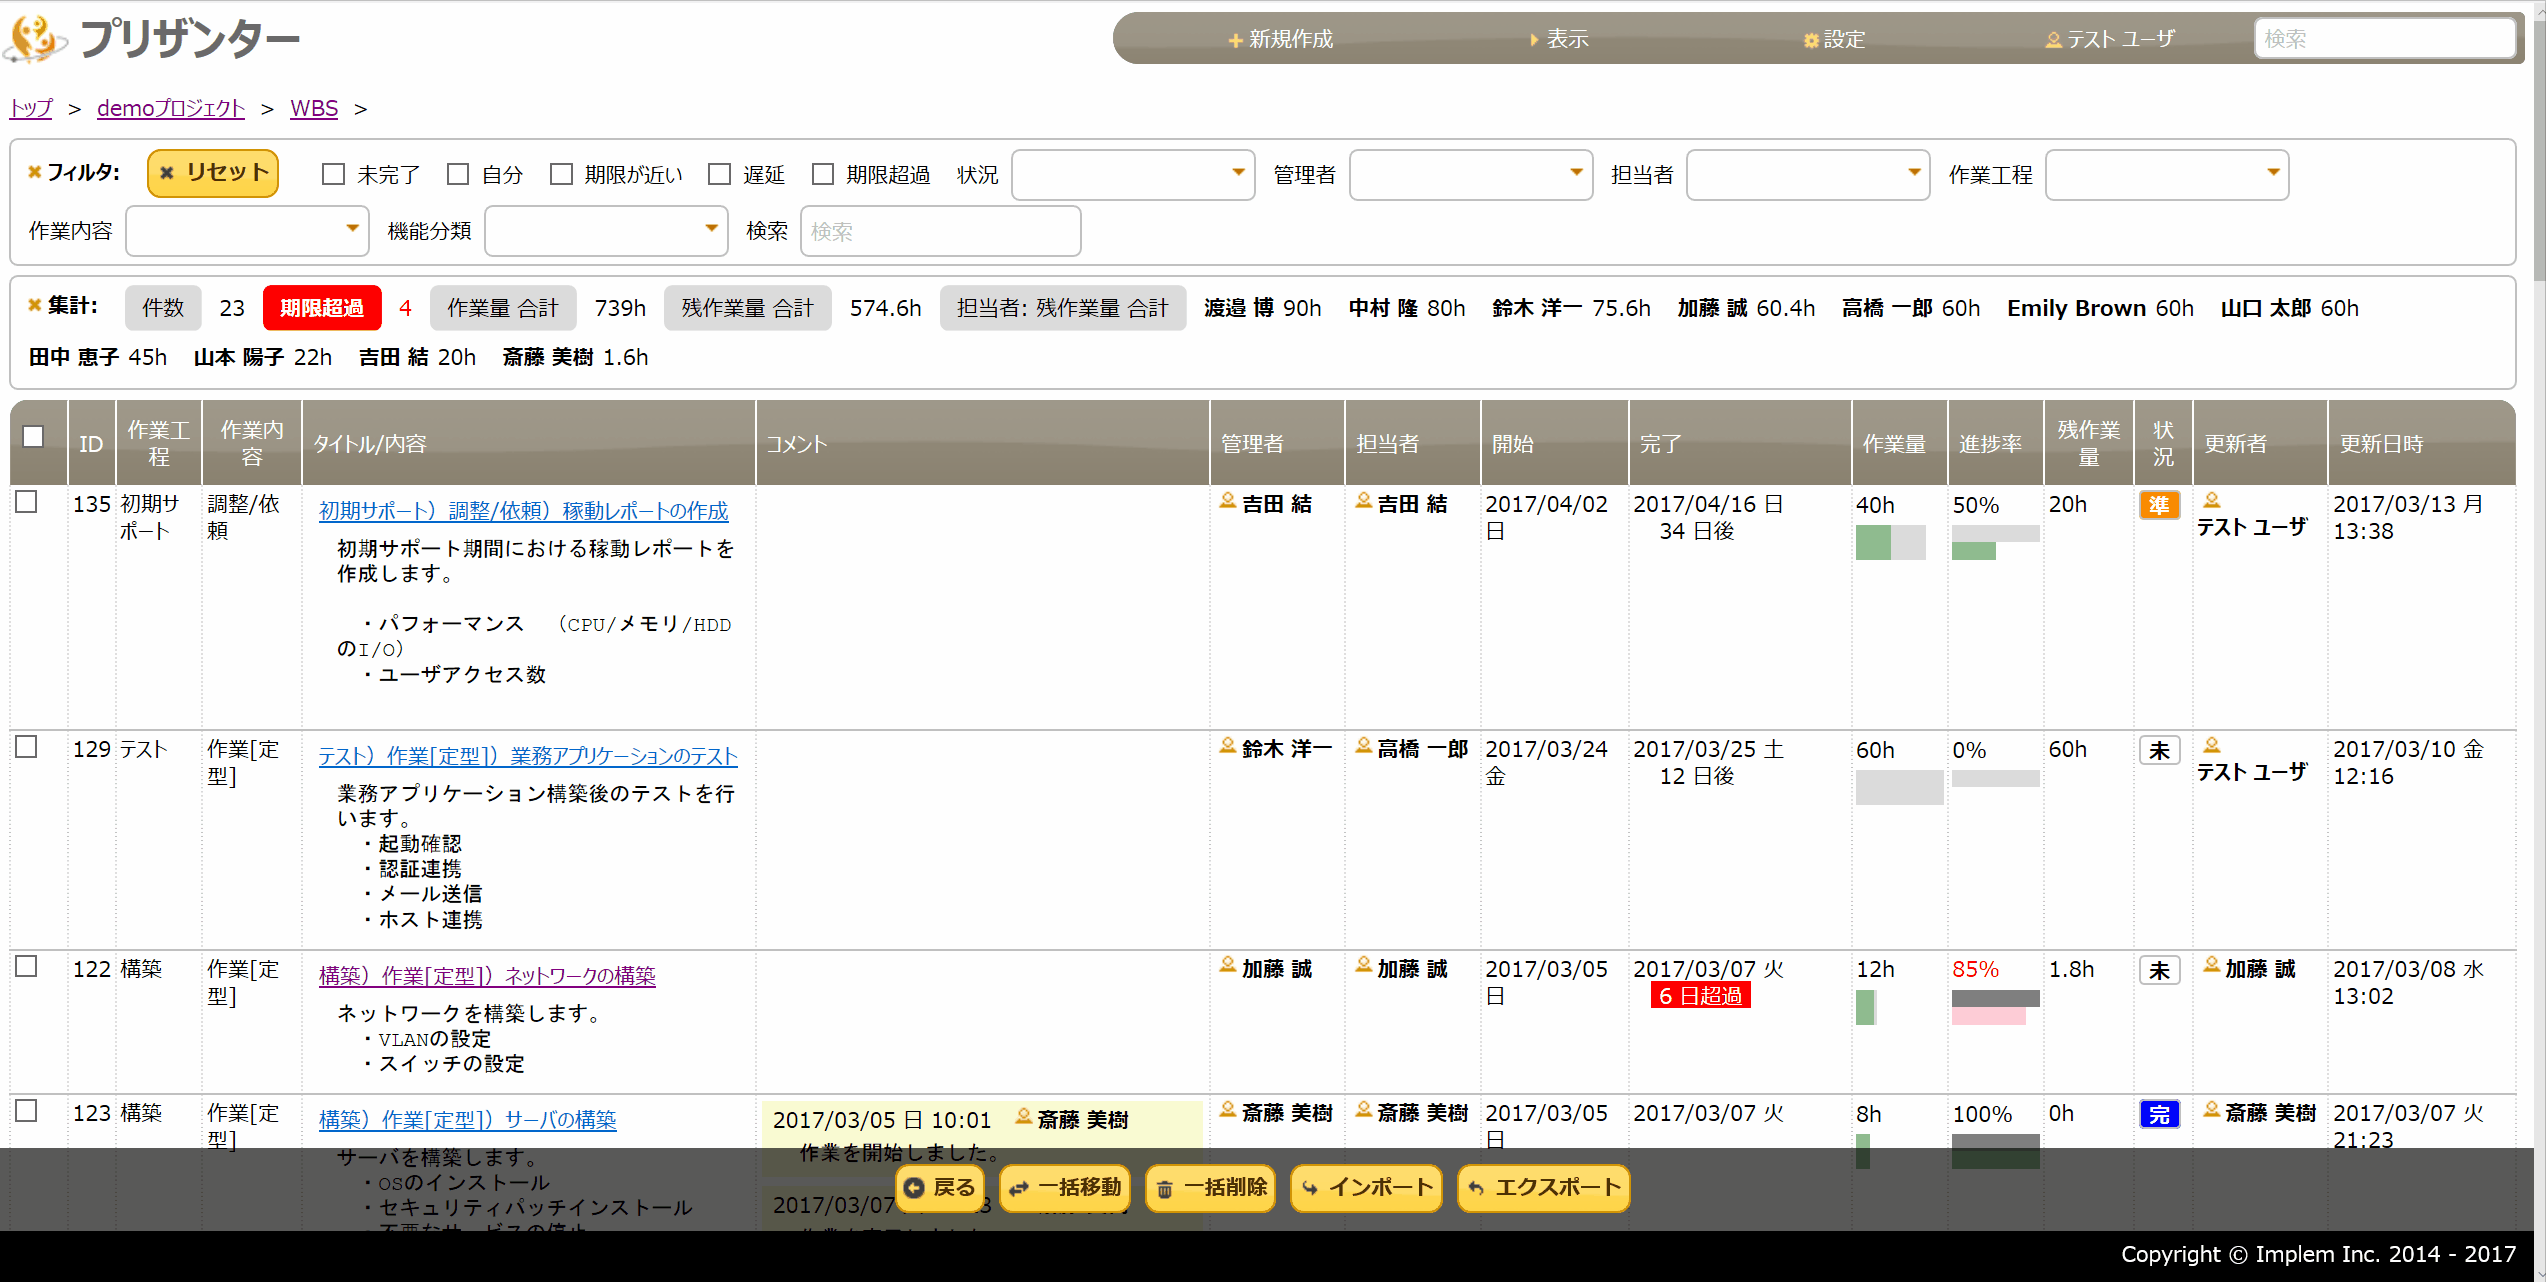Click the 期限超過 aggregate badge
This screenshot has height=1282, width=2546.
point(321,308)
